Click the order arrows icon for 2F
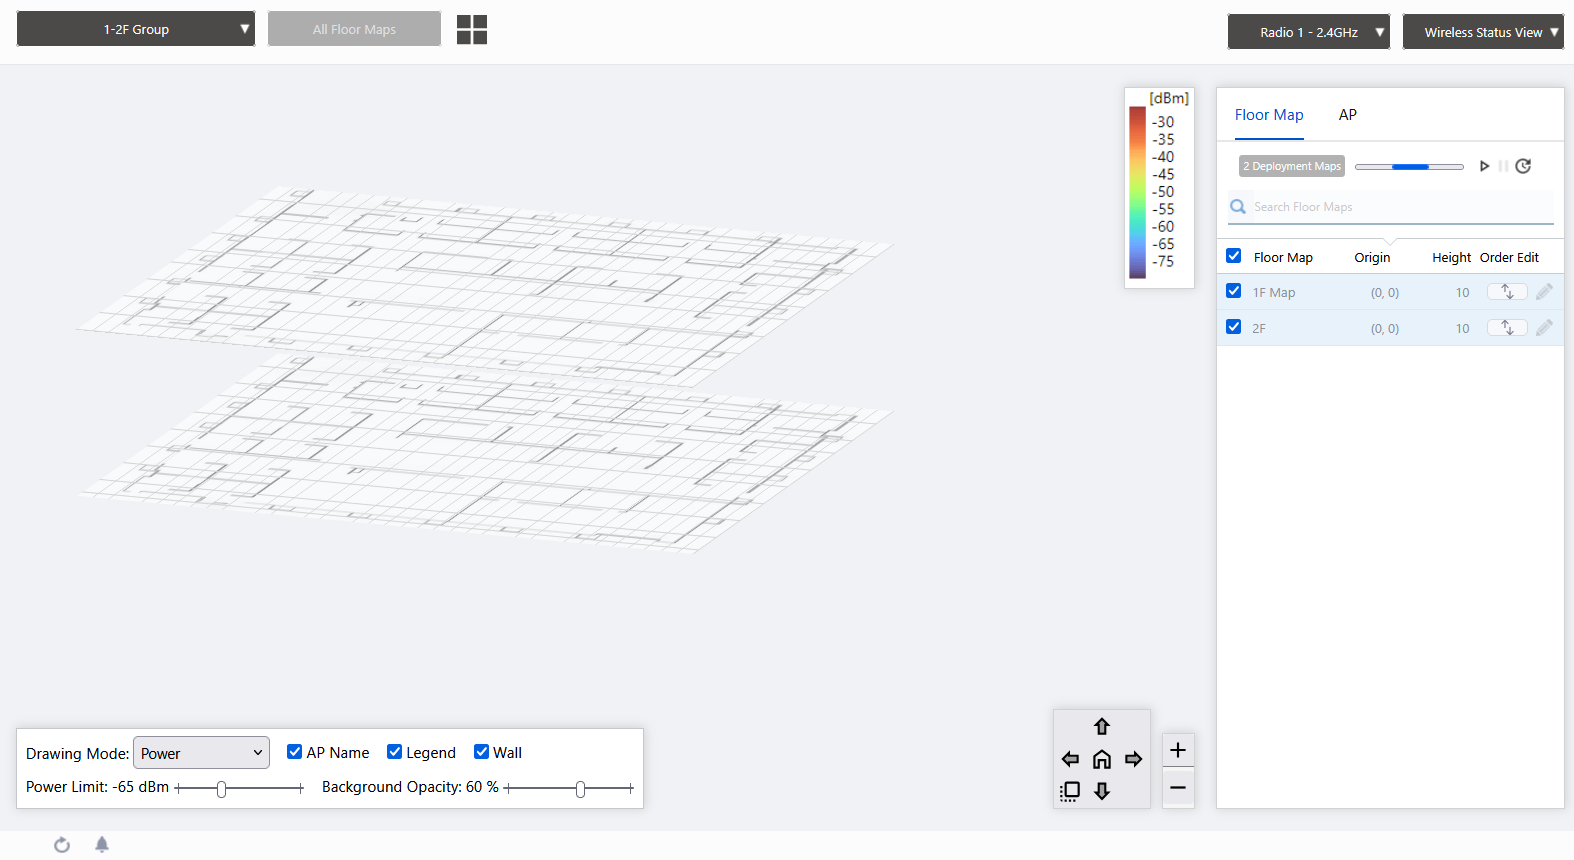The image size is (1574, 860). tap(1506, 328)
